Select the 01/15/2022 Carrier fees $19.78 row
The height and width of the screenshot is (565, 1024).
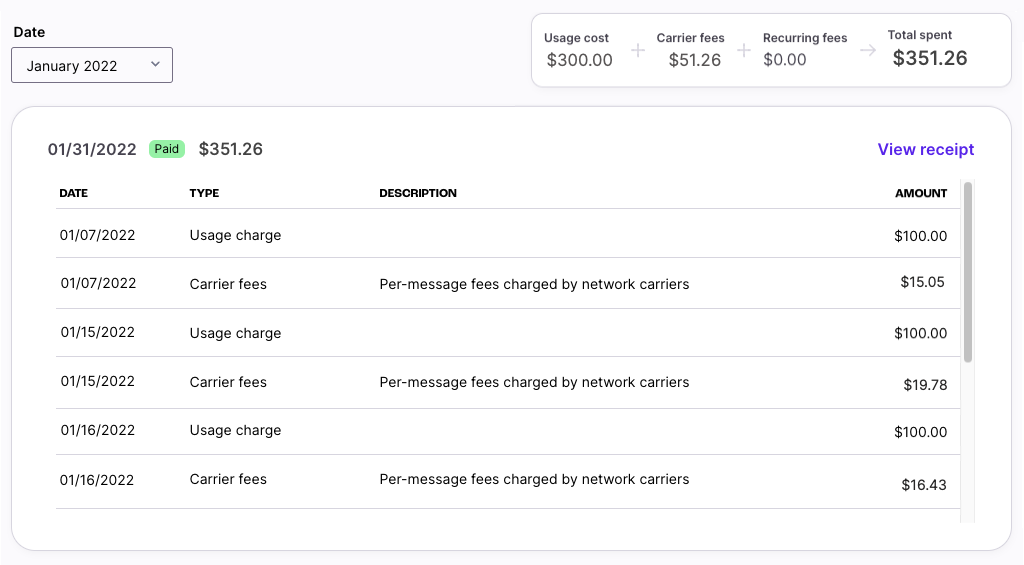[x=507, y=382]
